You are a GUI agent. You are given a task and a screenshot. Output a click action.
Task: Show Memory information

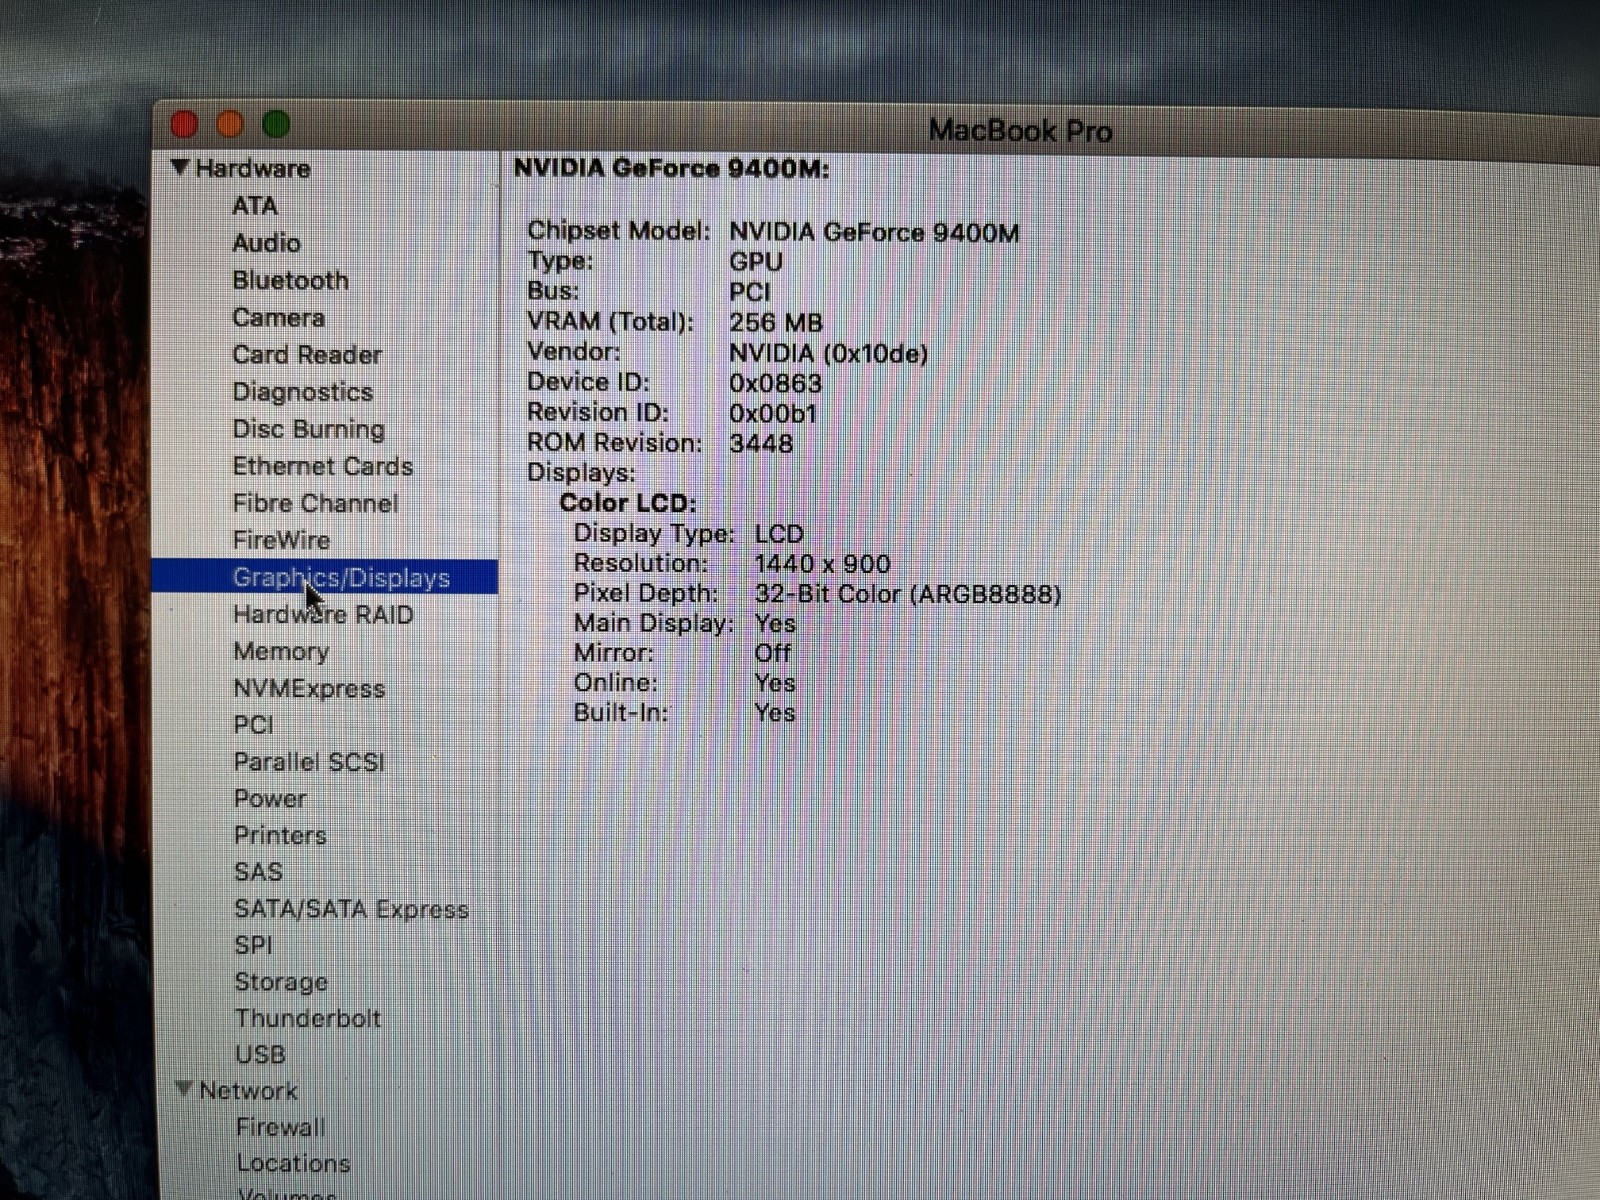coord(281,651)
